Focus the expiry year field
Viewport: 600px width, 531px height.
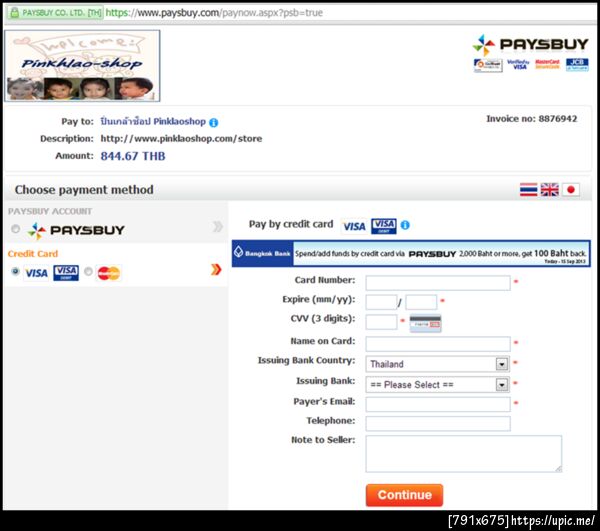click(x=421, y=302)
